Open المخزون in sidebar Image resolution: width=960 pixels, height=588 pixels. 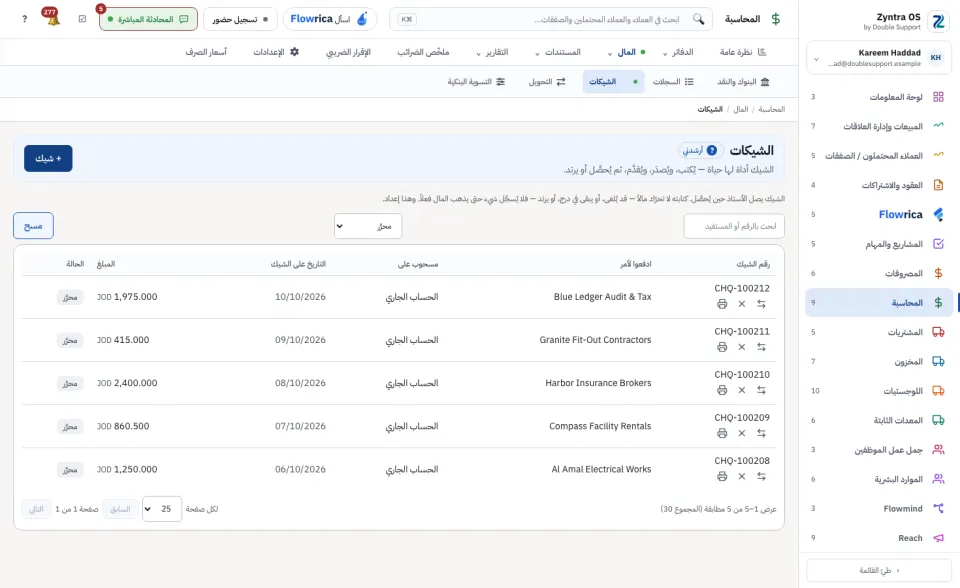pos(879,361)
